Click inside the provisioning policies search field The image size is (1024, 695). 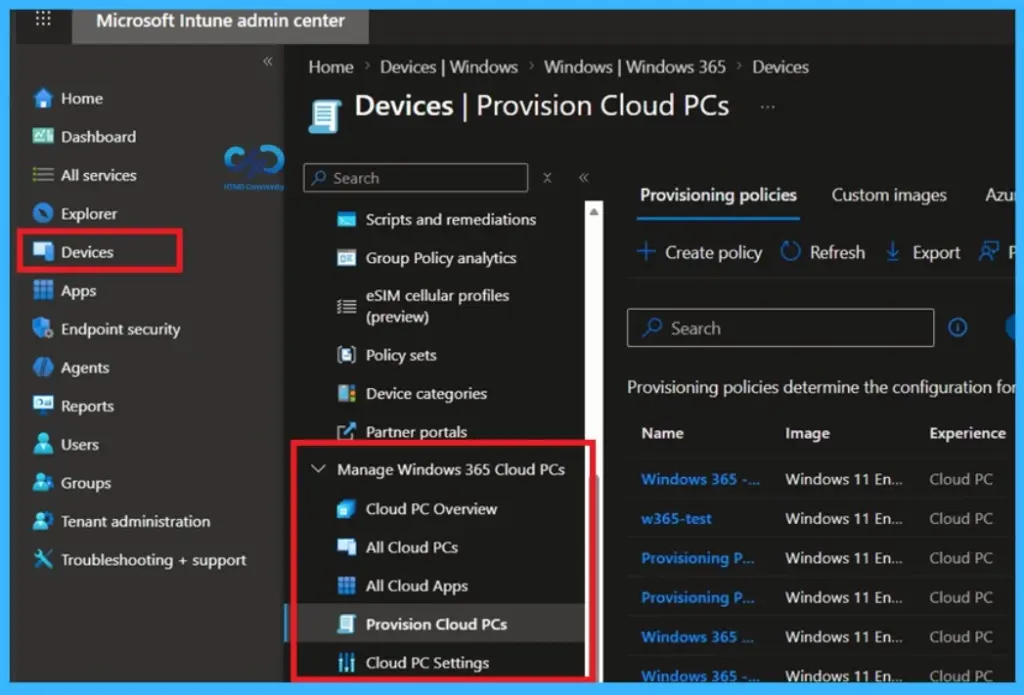click(x=780, y=327)
